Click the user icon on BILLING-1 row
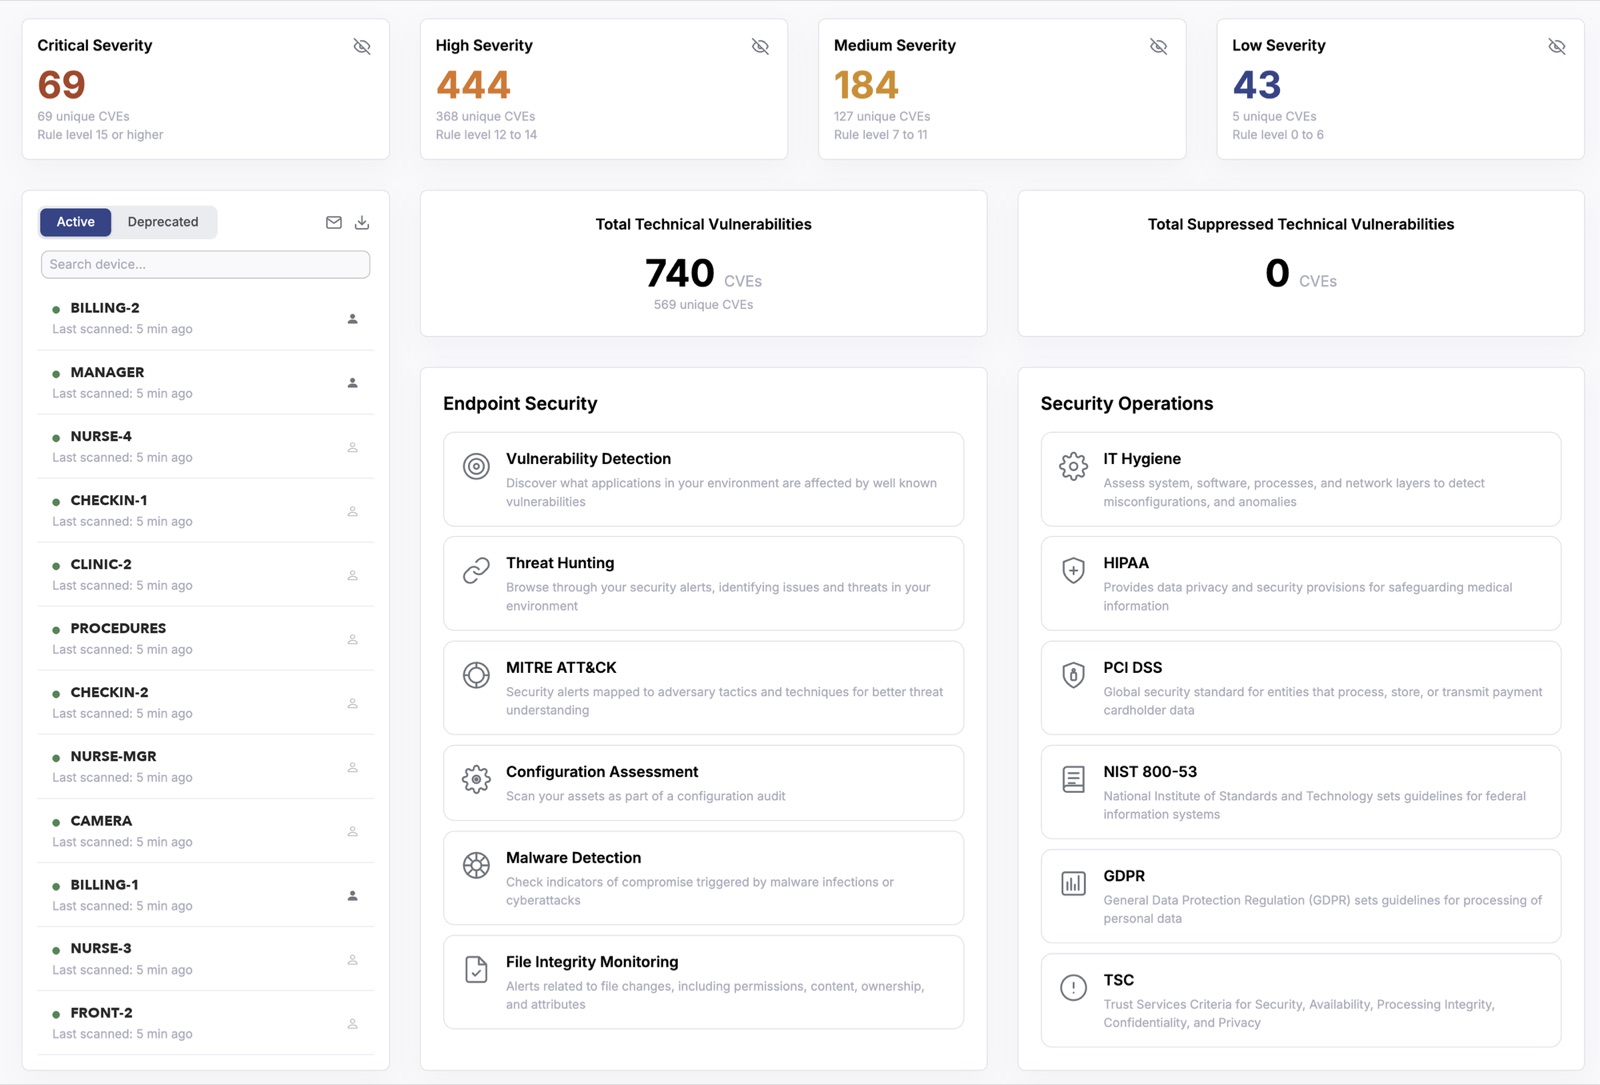Image resolution: width=1600 pixels, height=1085 pixels. (x=352, y=896)
